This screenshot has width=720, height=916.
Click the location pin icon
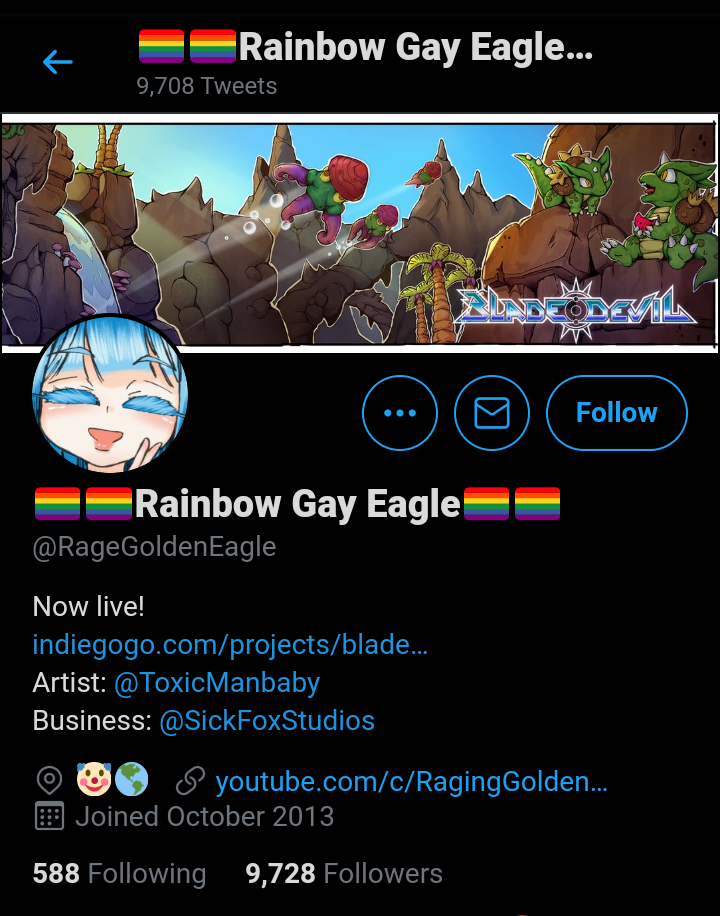(x=49, y=781)
